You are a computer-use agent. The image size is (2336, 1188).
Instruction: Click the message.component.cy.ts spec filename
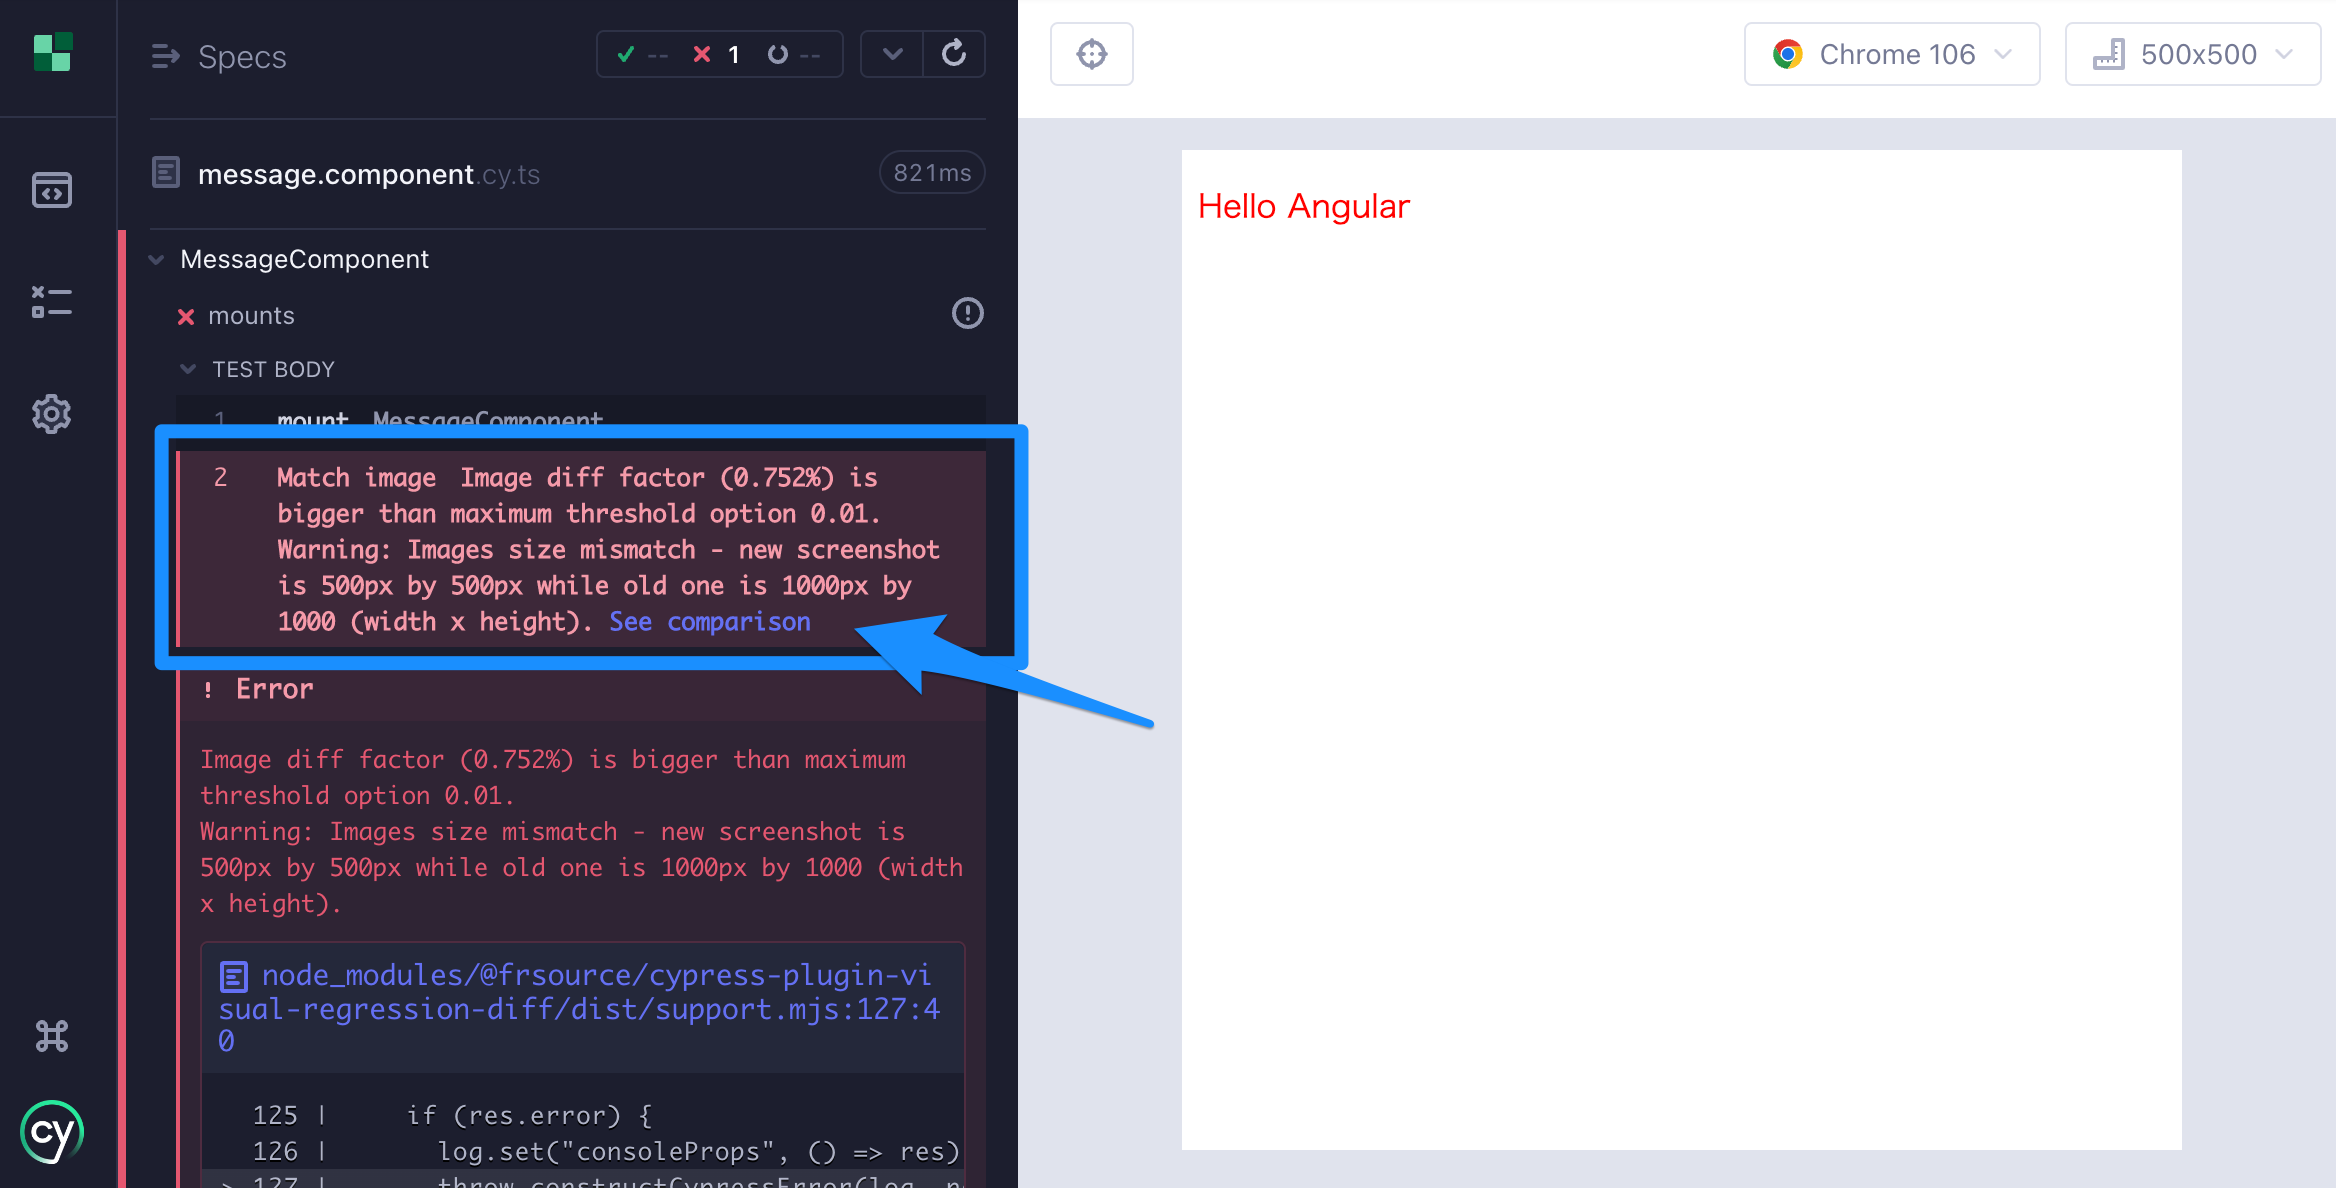coord(368,174)
